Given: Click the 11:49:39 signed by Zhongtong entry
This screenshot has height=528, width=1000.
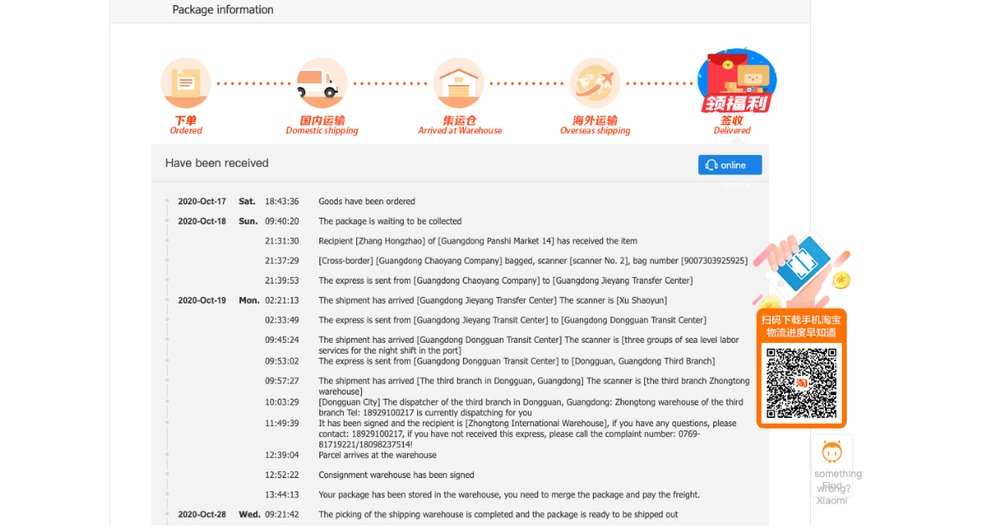Looking at the screenshot, I should click(527, 434).
